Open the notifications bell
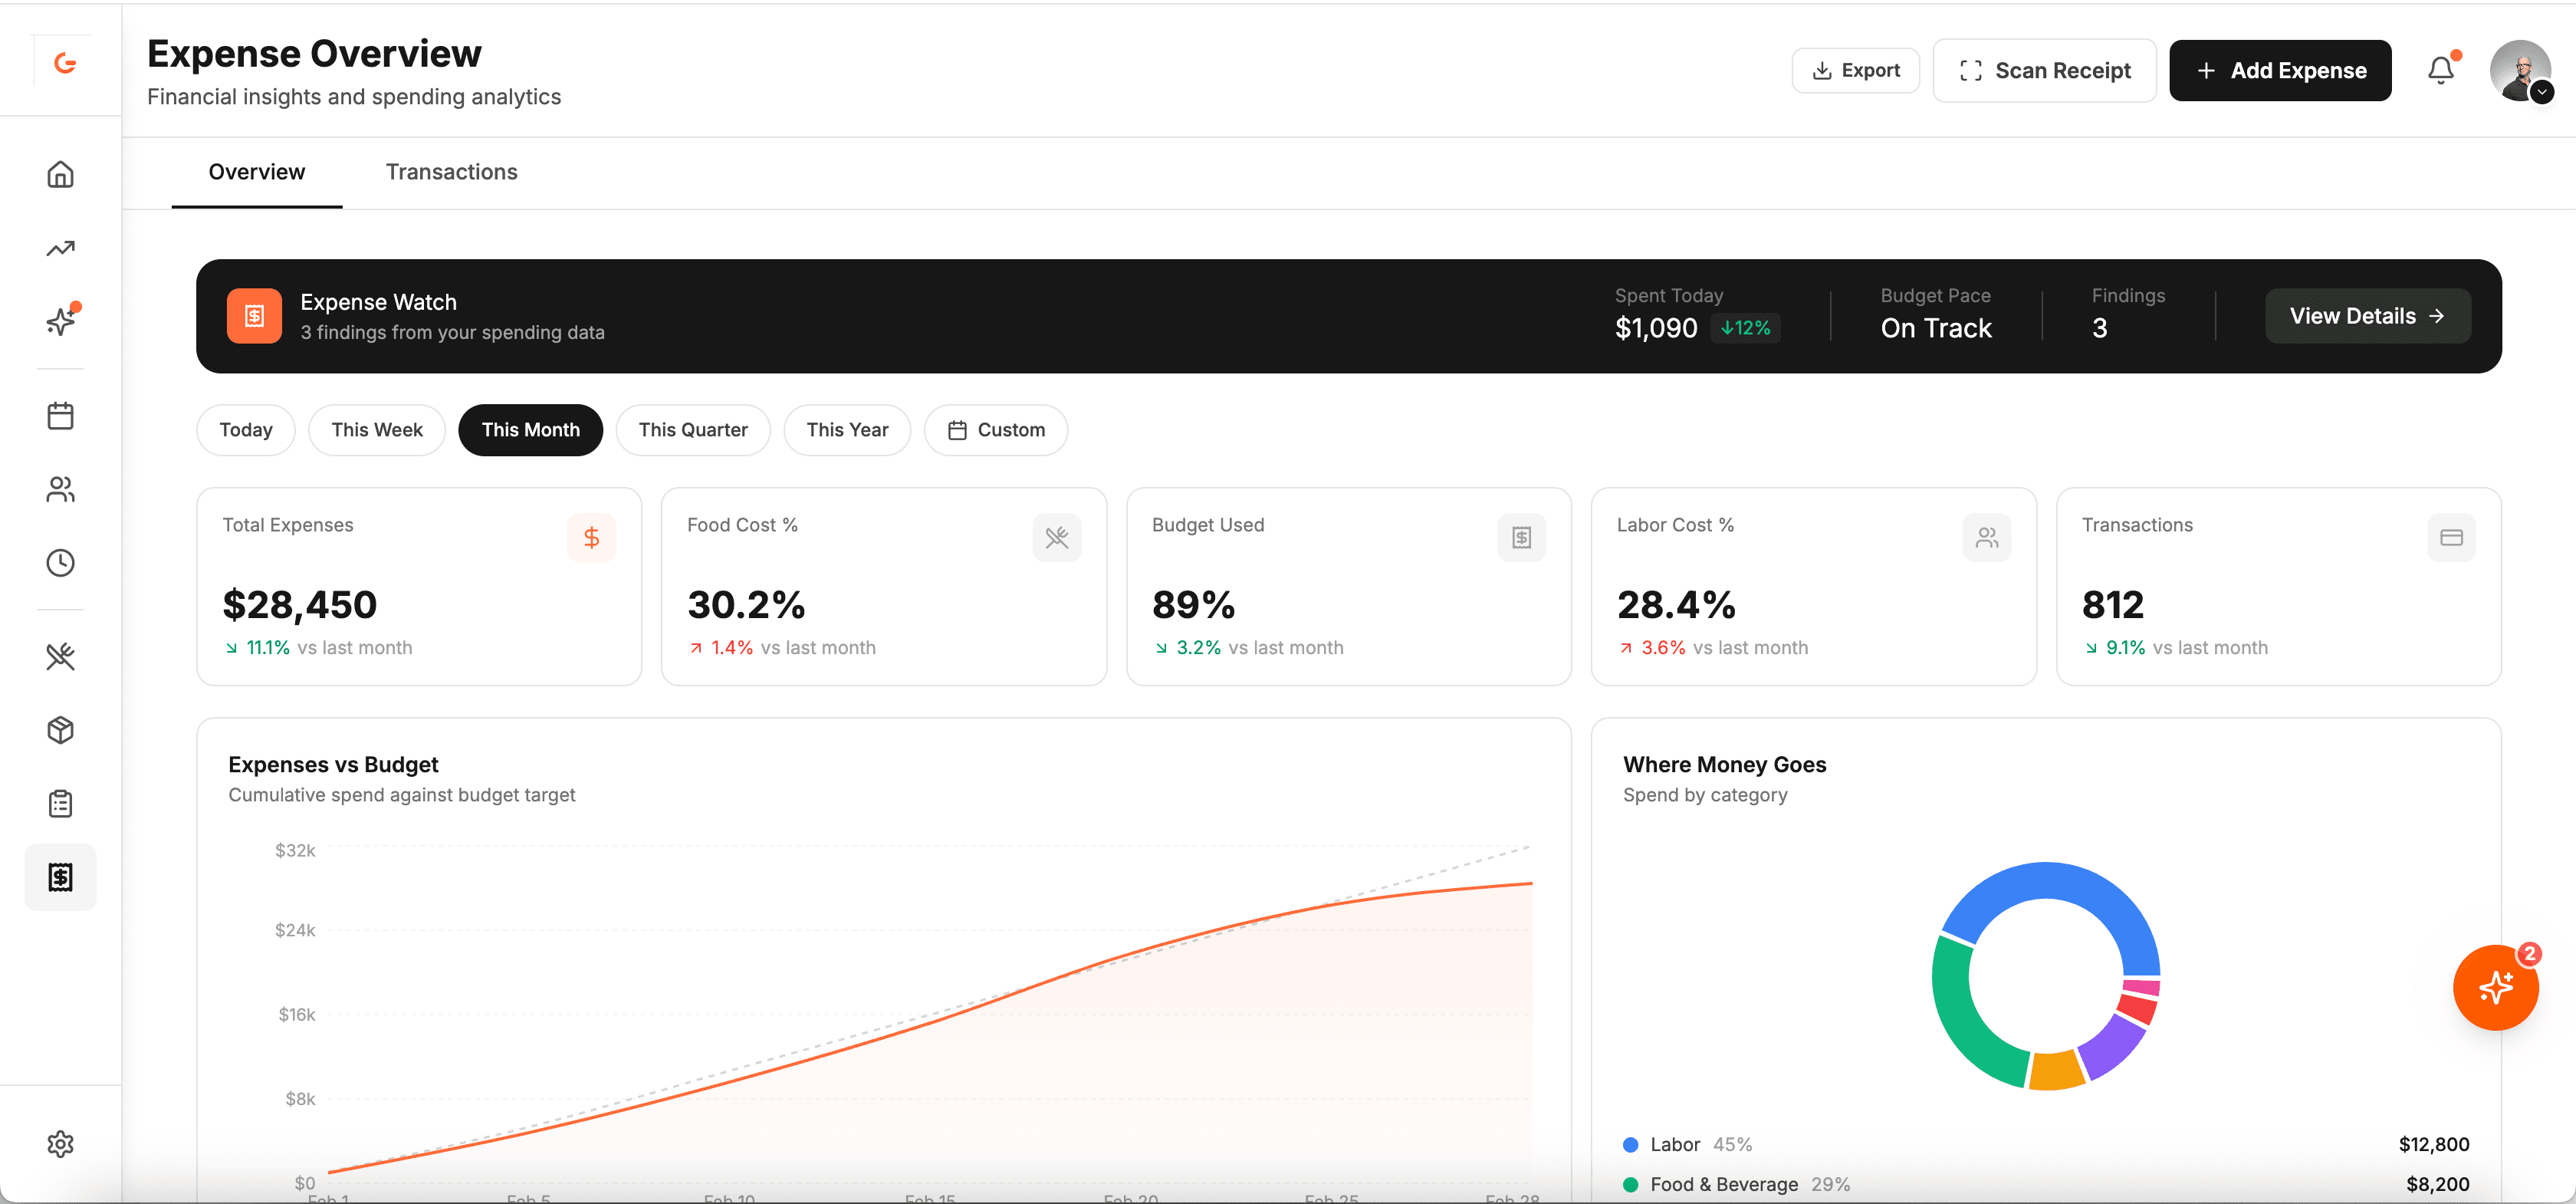2576x1204 pixels. [2441, 69]
